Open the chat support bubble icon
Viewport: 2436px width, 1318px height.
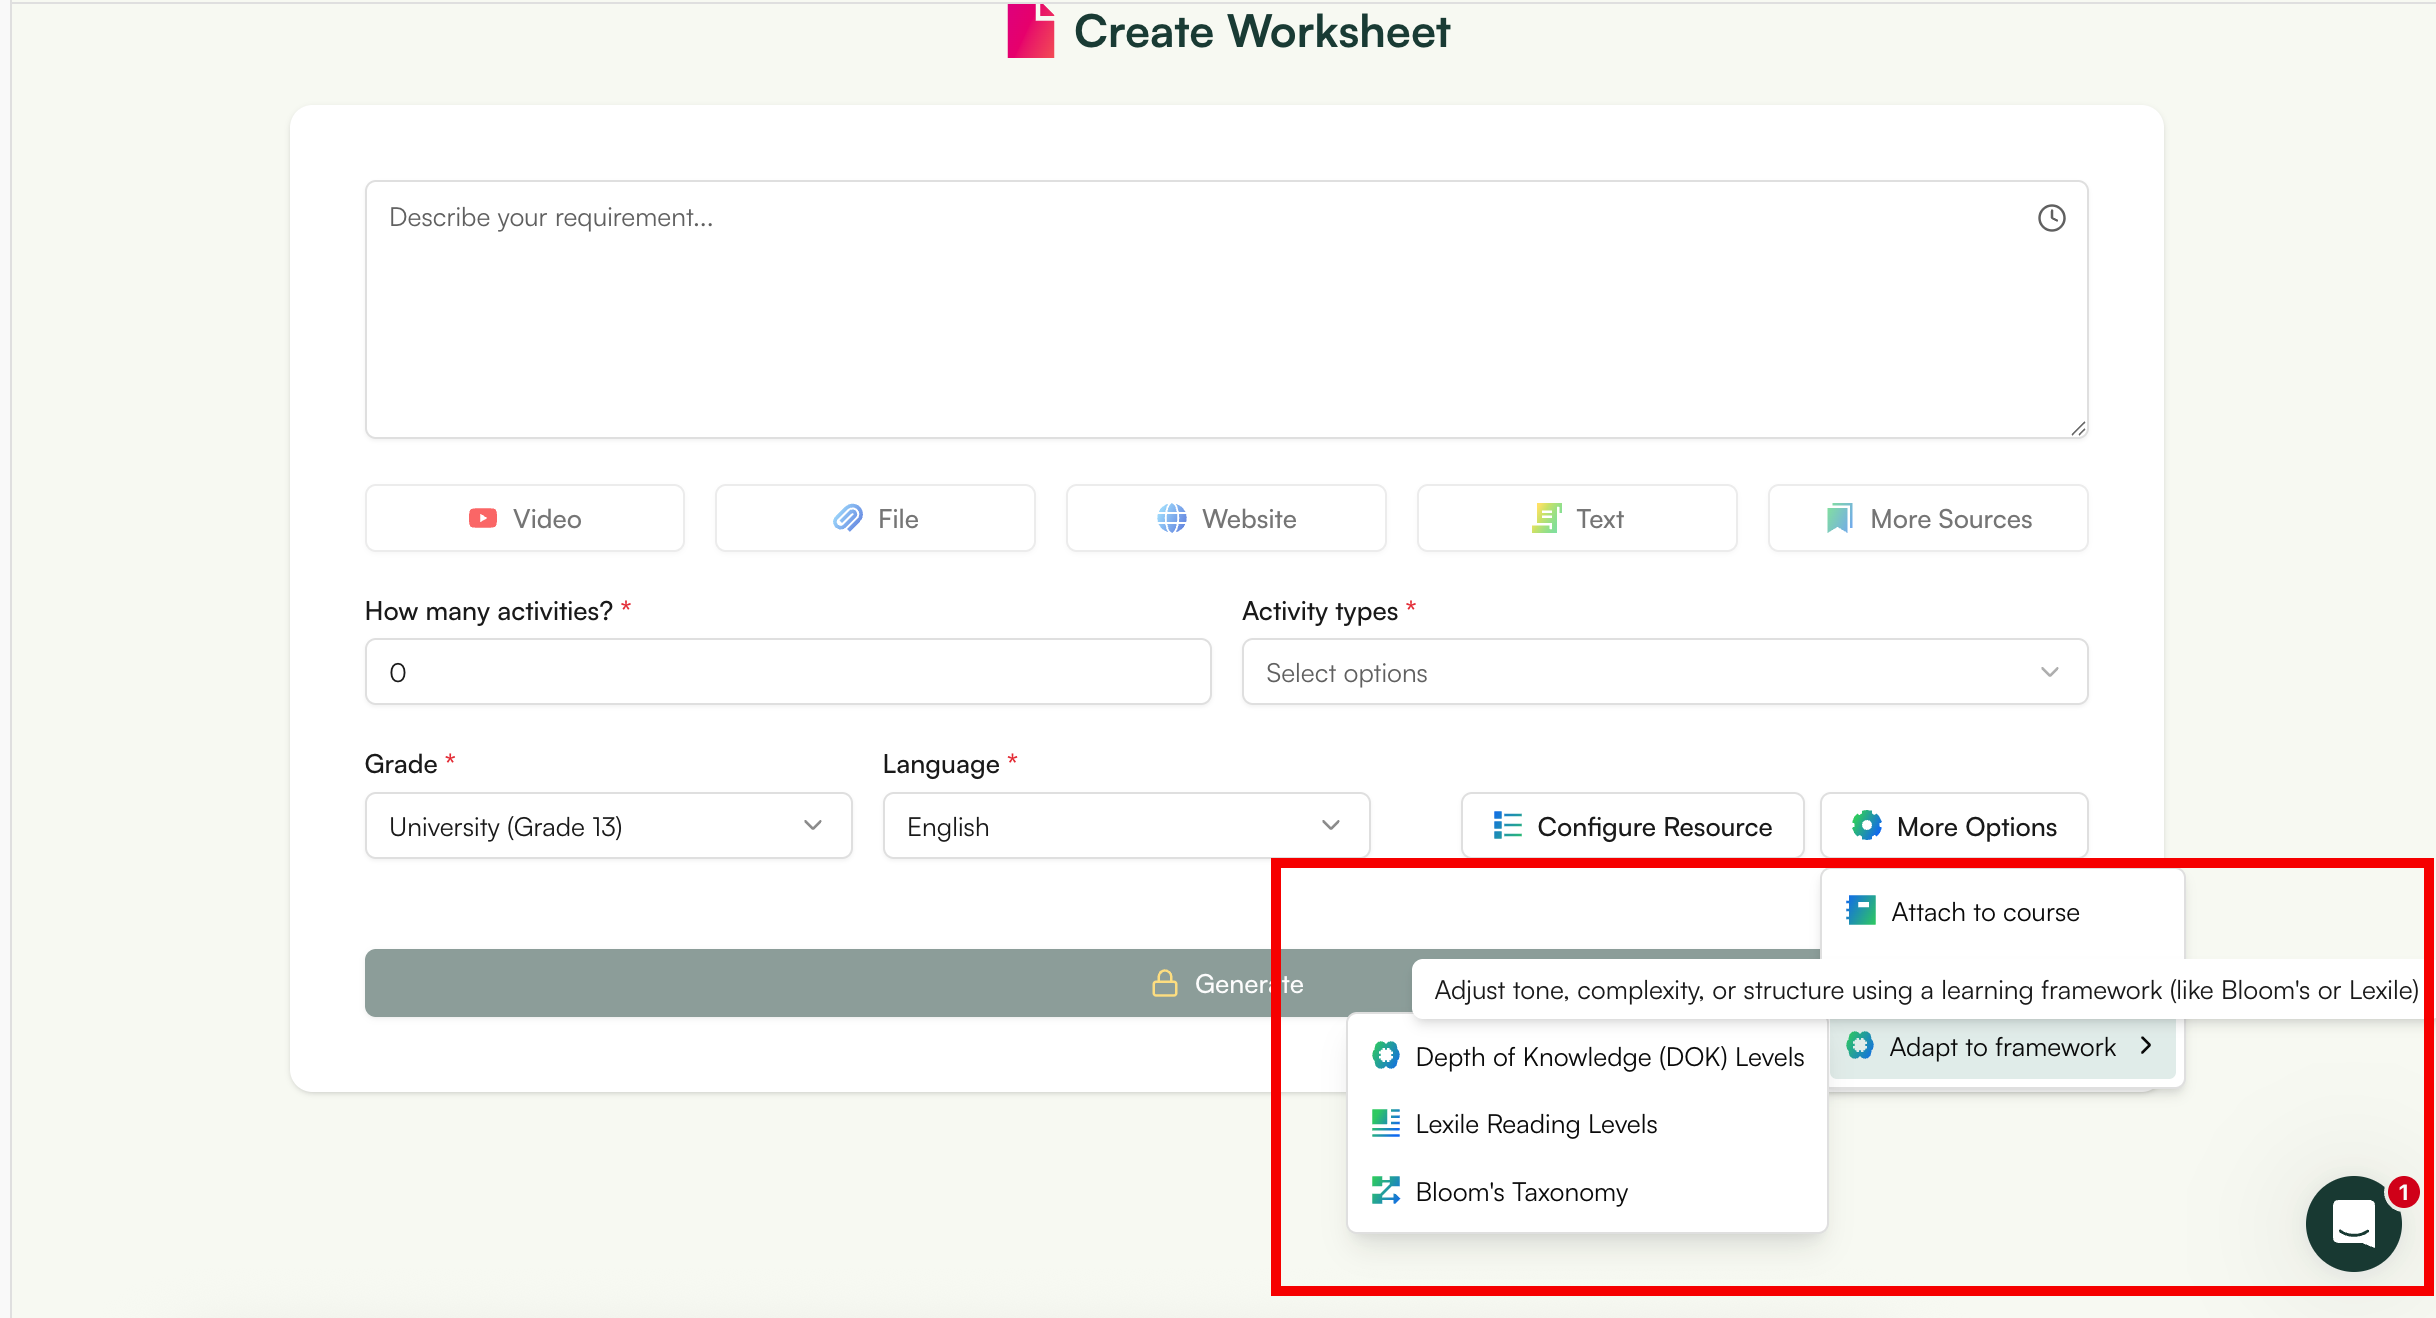click(2353, 1222)
